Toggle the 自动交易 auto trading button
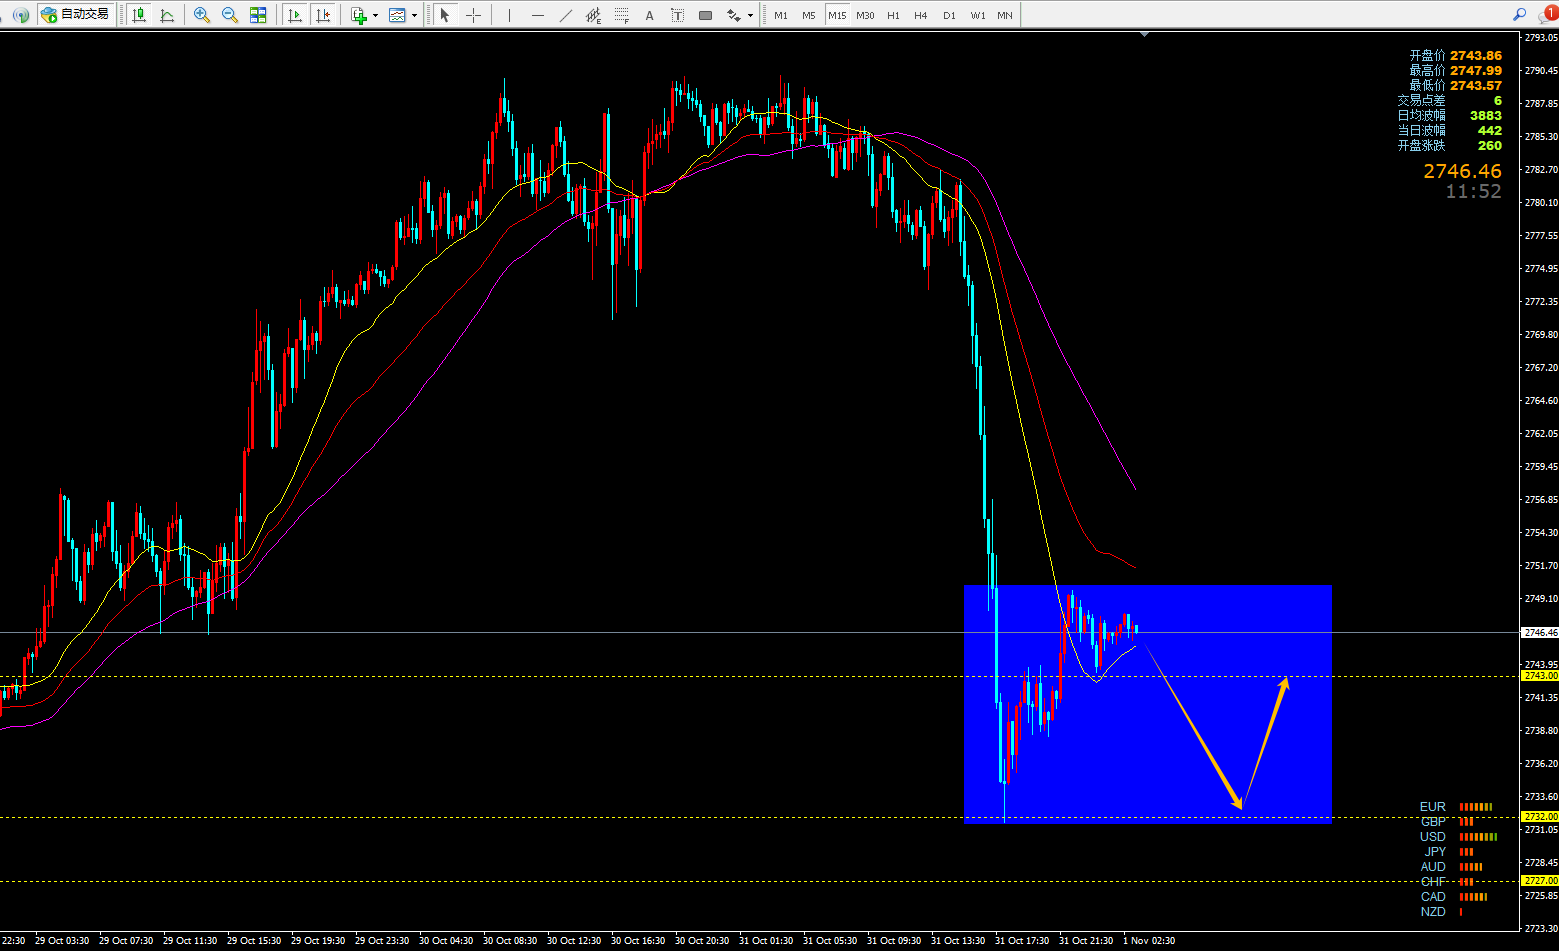Viewport: 1559px width, 951px height. pos(76,15)
